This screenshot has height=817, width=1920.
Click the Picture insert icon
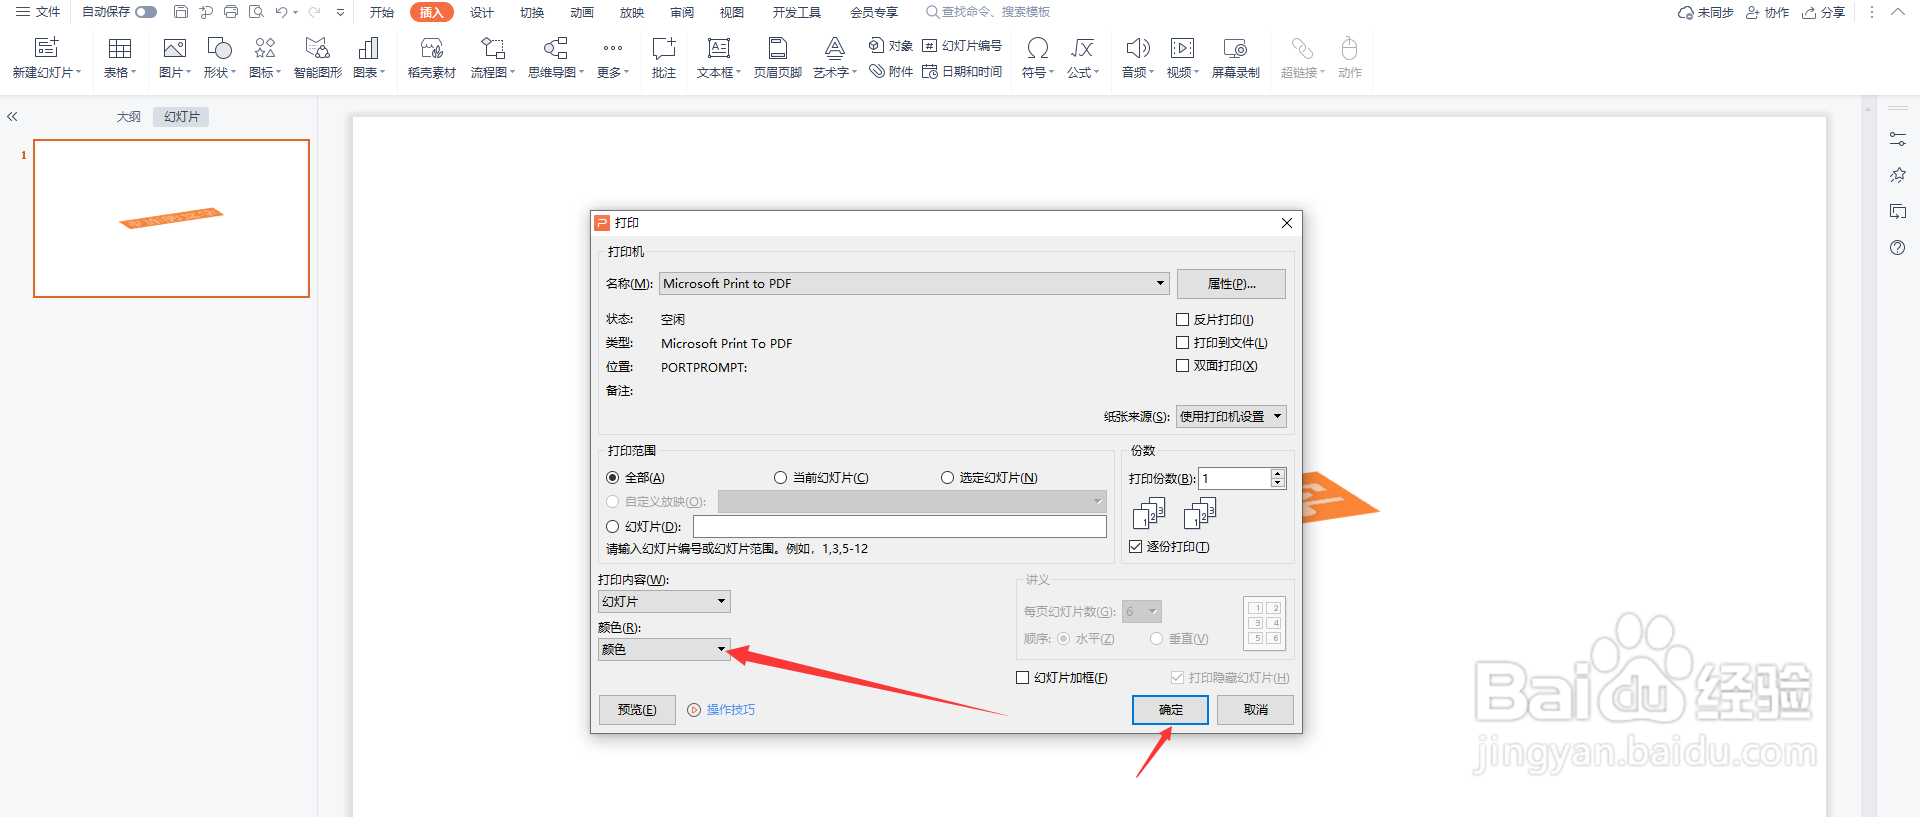pos(174,48)
